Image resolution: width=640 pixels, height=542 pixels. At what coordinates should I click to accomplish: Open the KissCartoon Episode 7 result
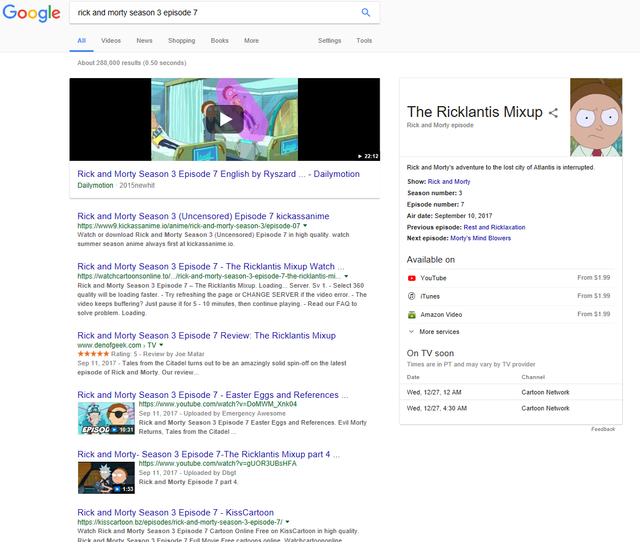point(176,513)
